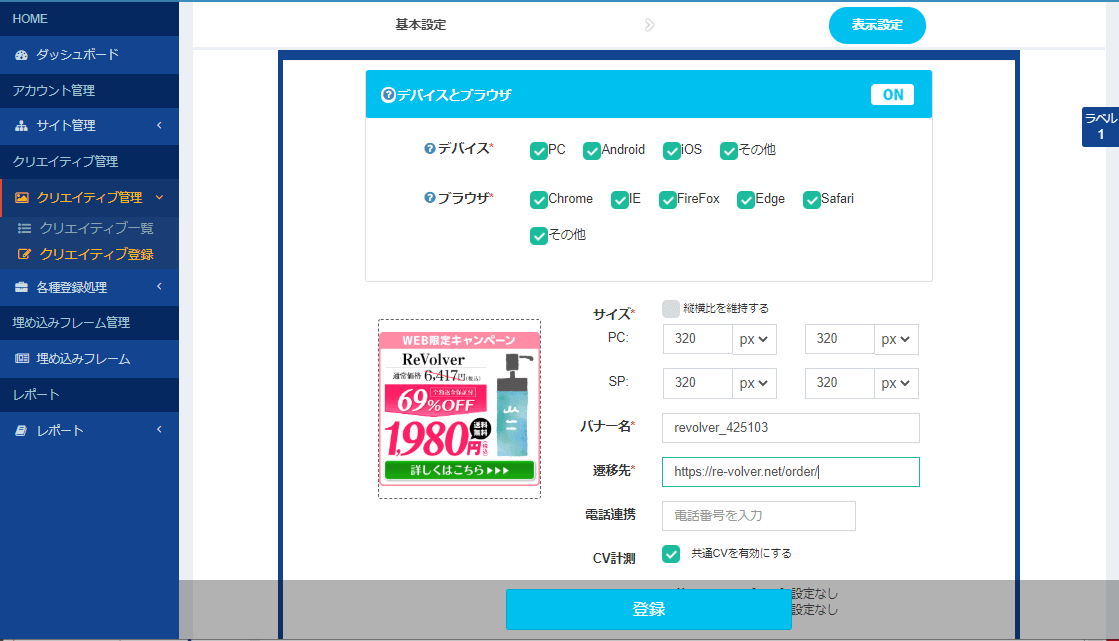Click the デバイス help icon

430,148
